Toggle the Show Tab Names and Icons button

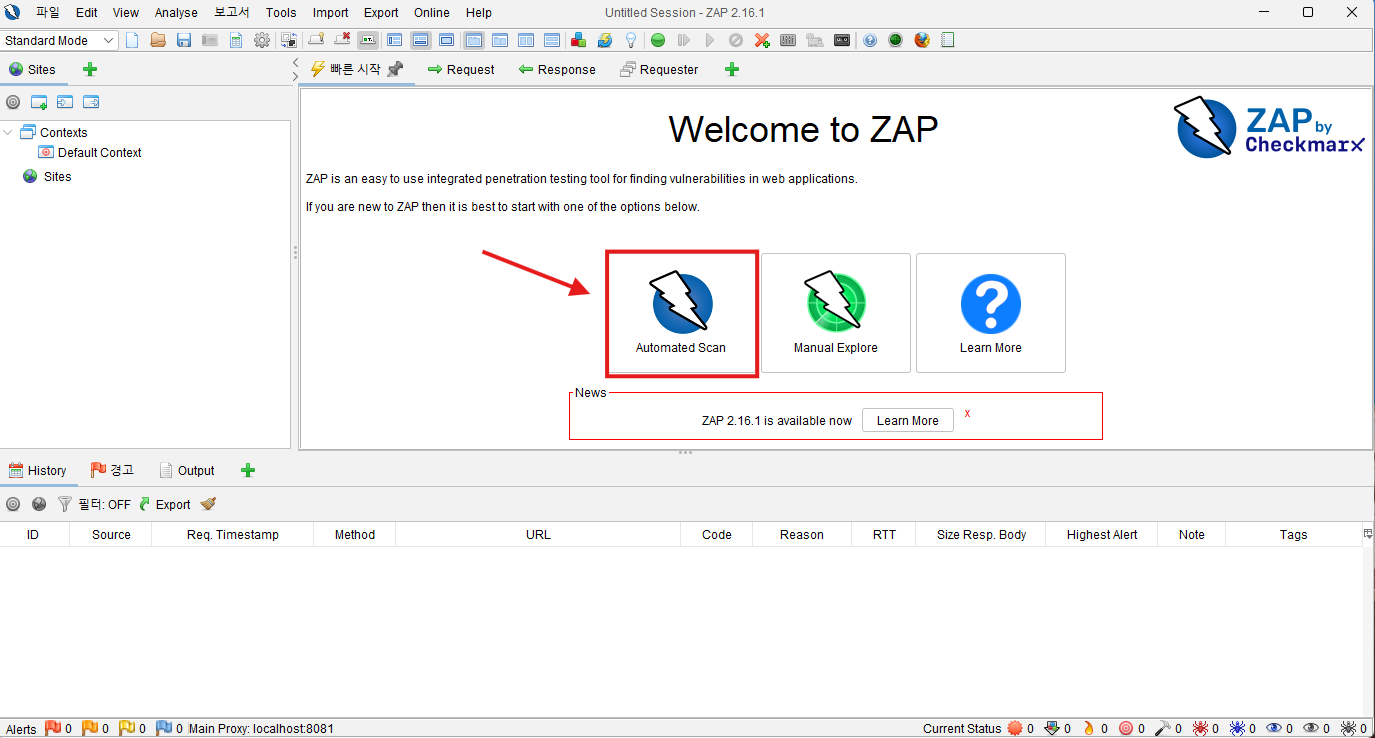369,41
